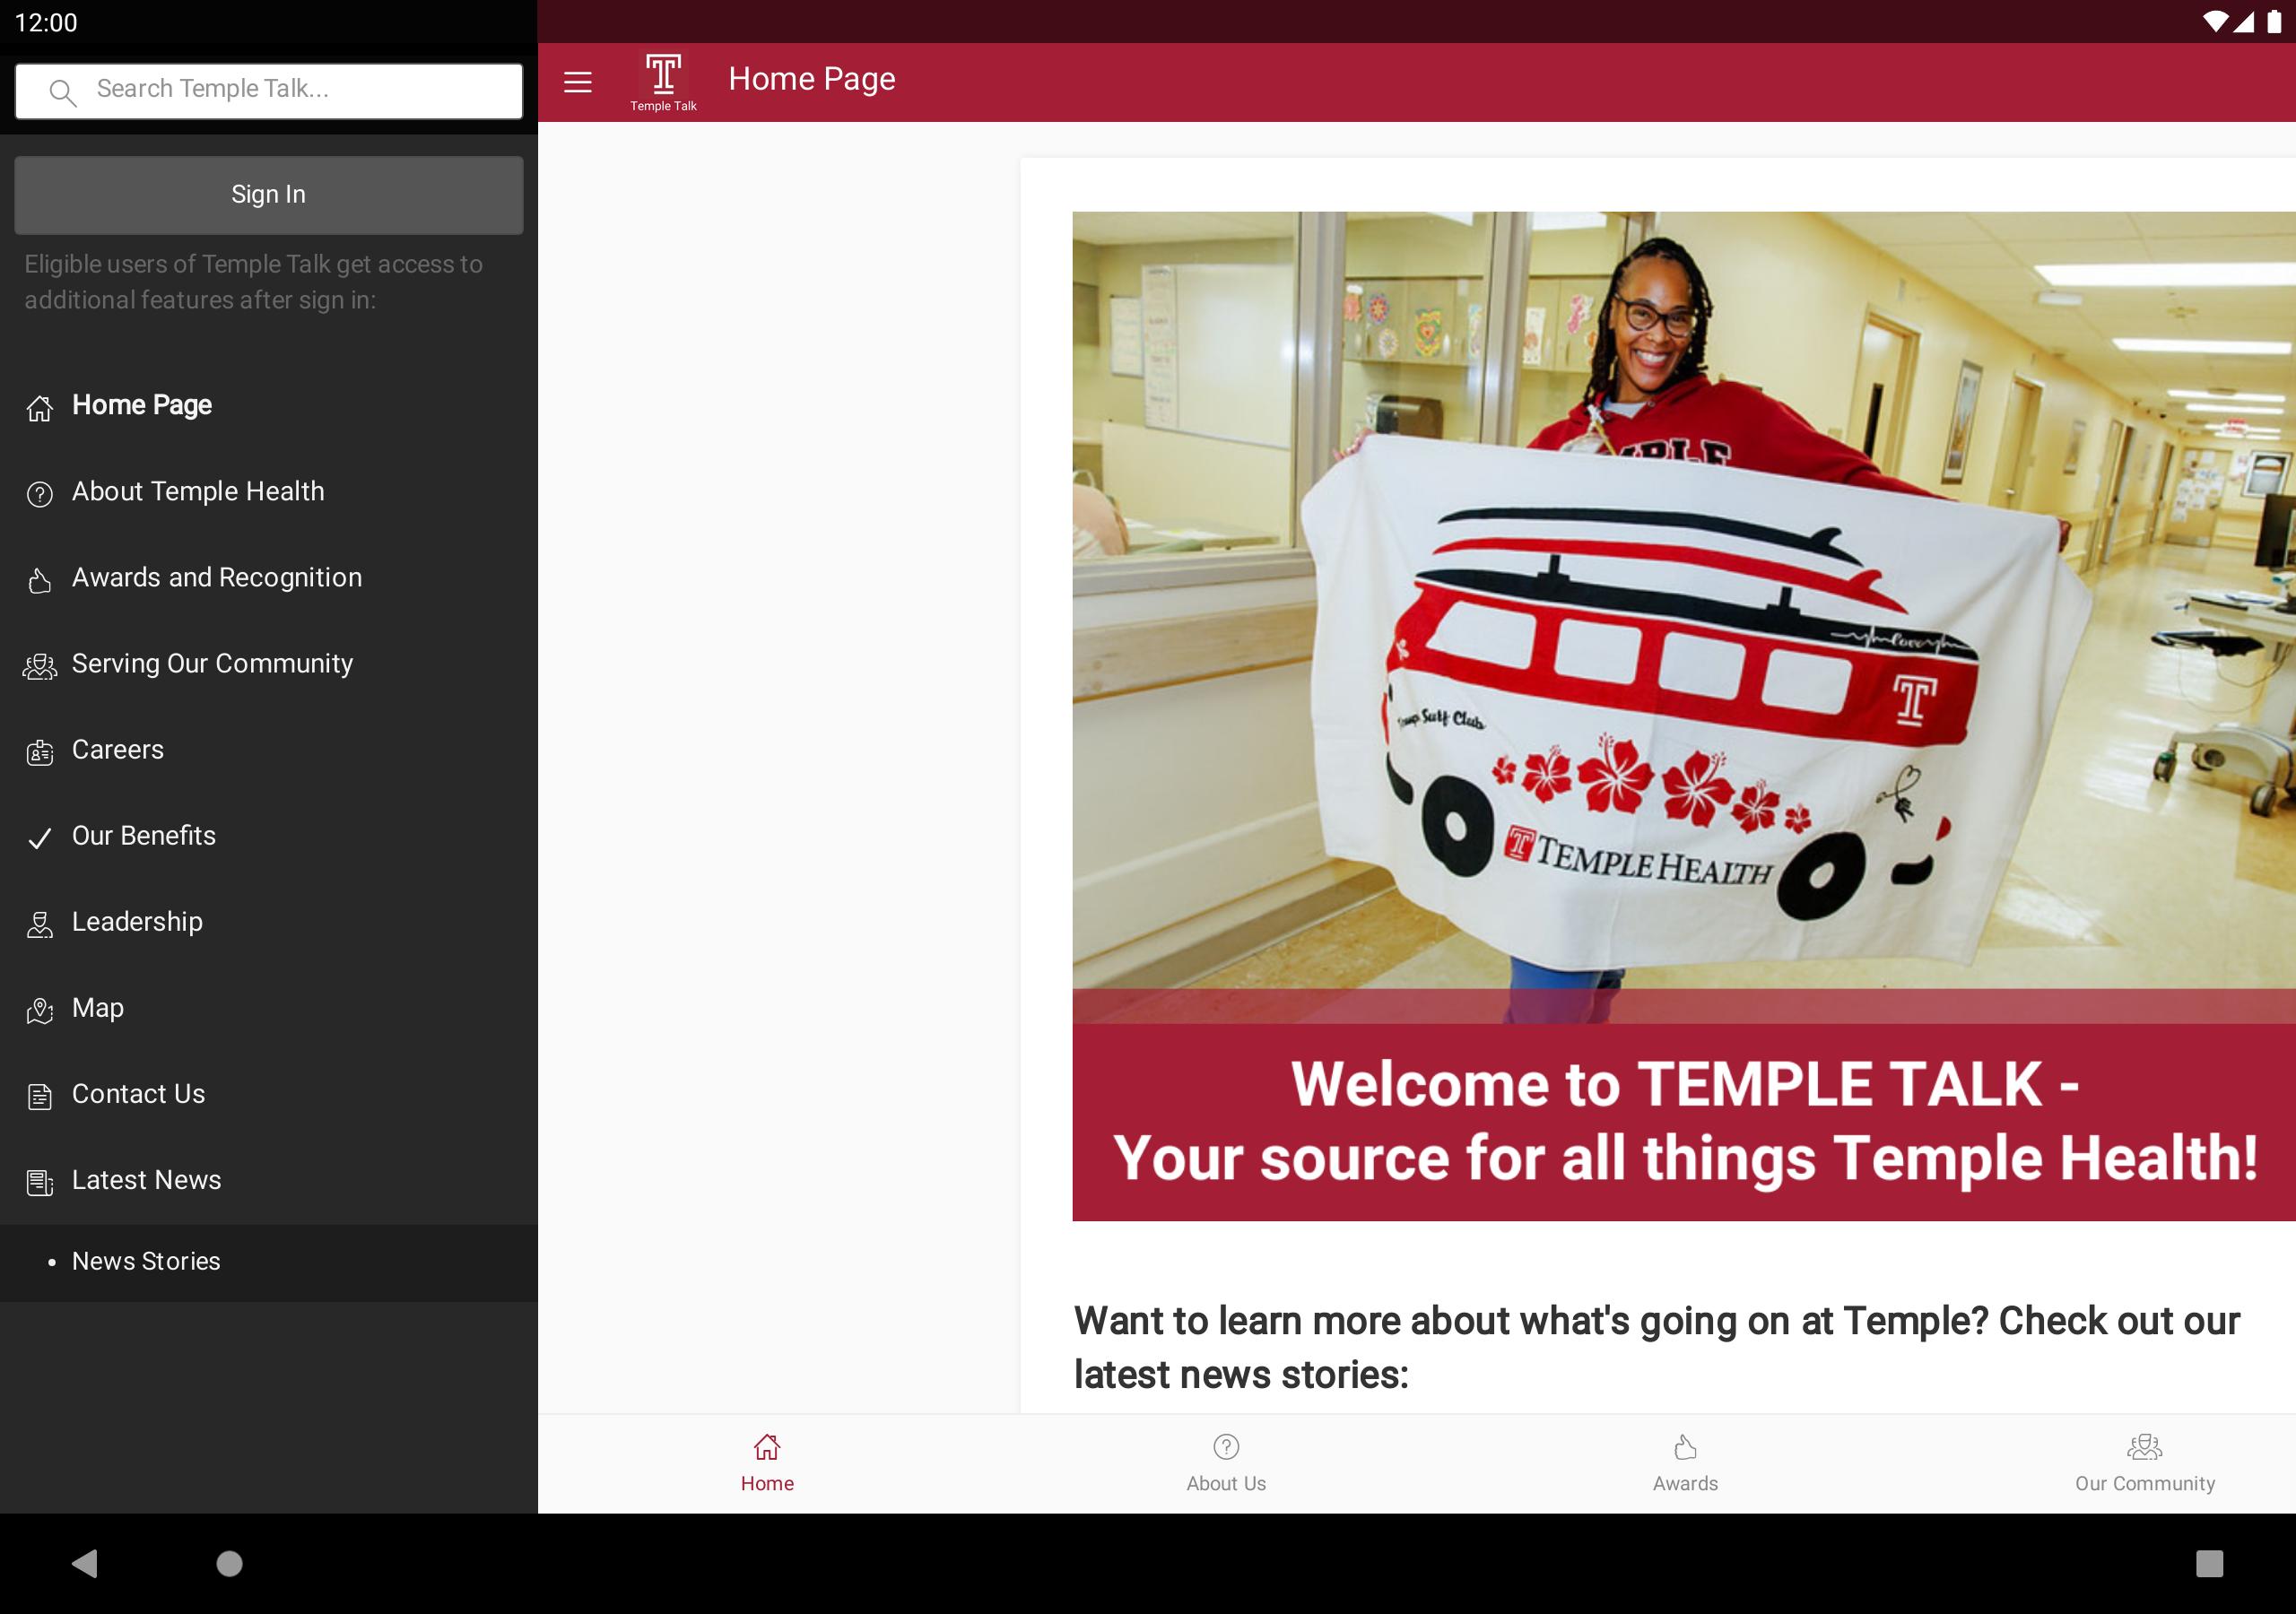Click the About Temple Health question icon
The image size is (2296, 1614).
tap(39, 493)
